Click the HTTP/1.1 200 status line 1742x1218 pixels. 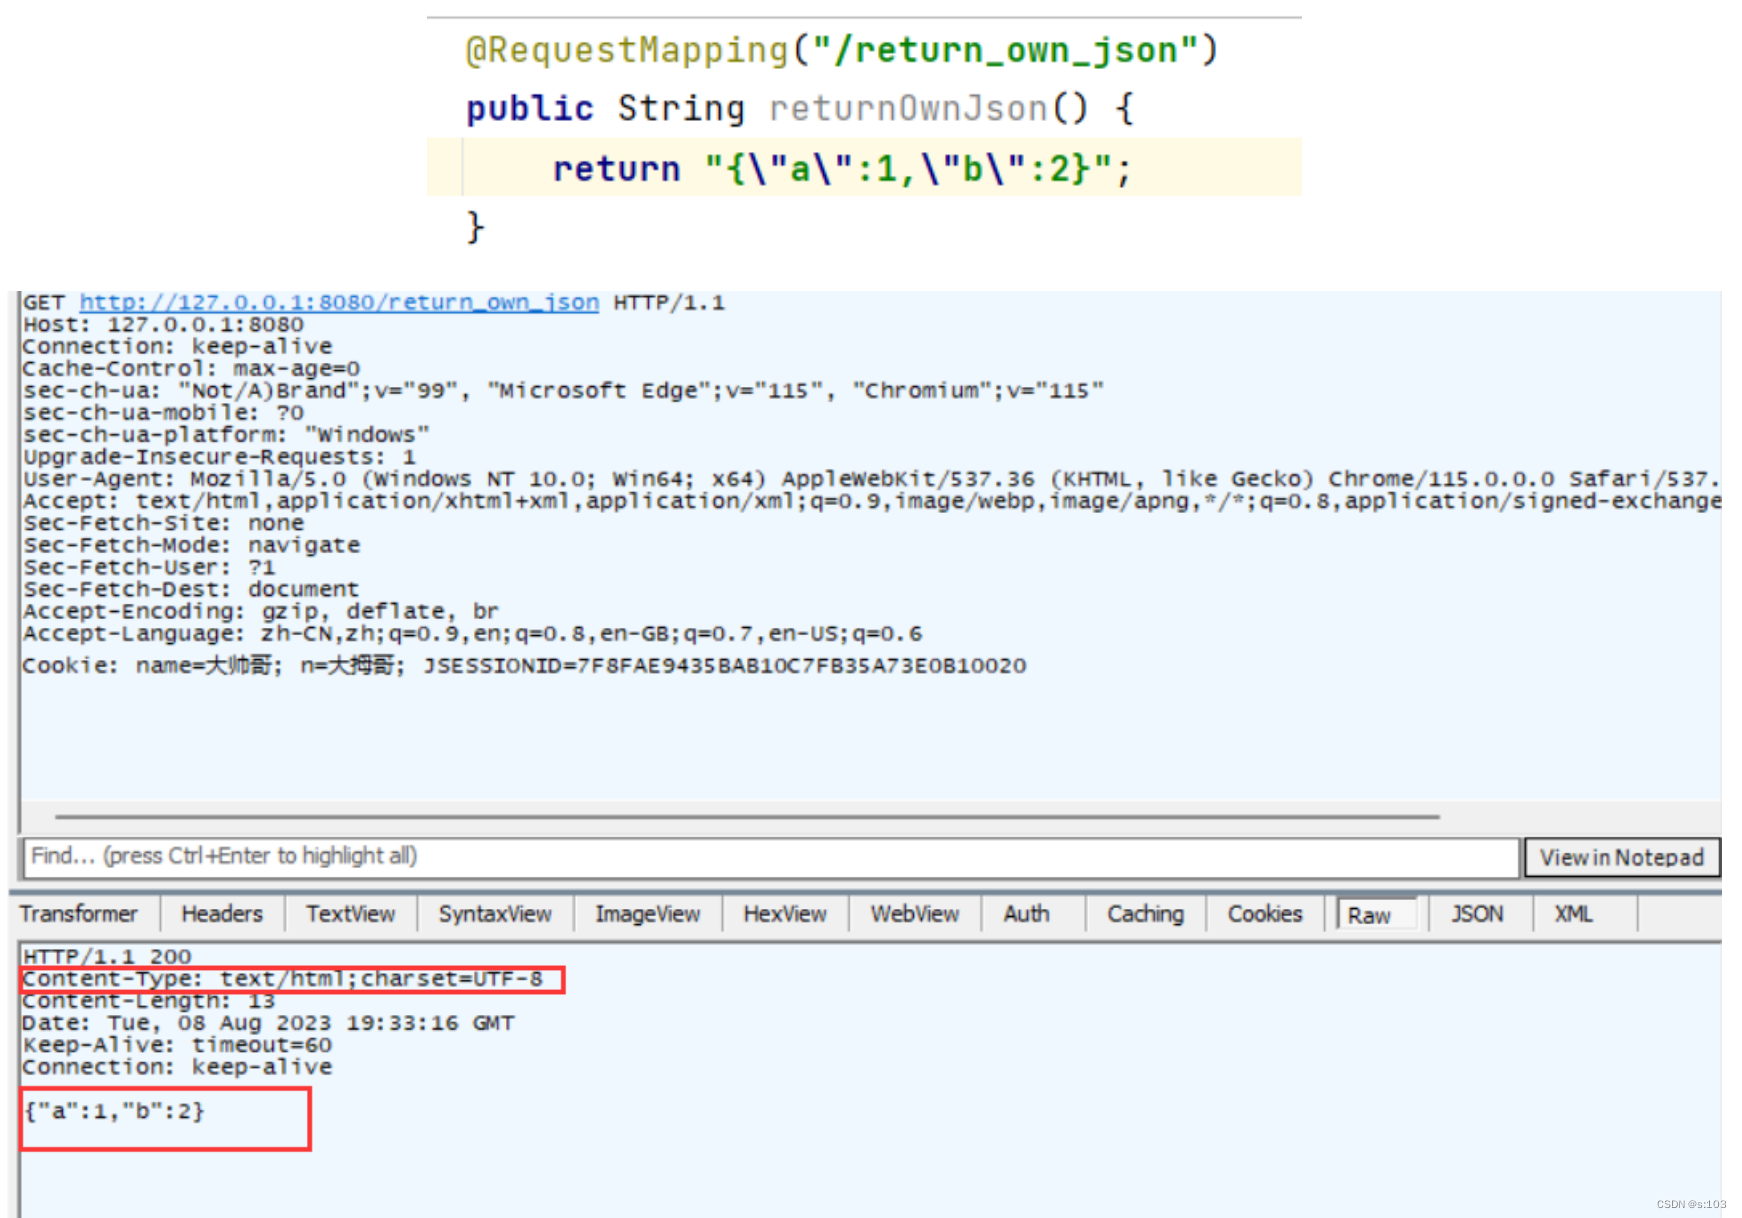[107, 956]
